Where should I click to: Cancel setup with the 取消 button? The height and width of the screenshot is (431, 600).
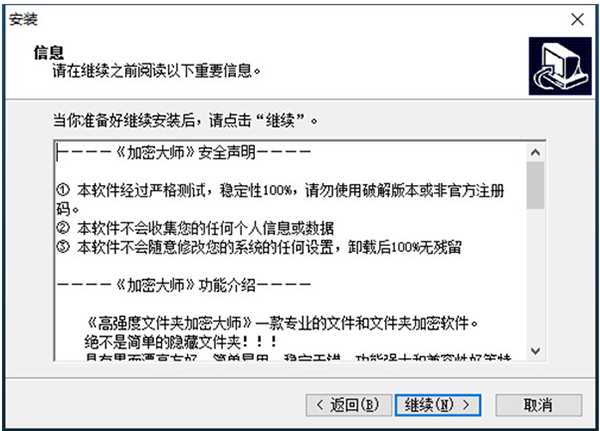538,405
